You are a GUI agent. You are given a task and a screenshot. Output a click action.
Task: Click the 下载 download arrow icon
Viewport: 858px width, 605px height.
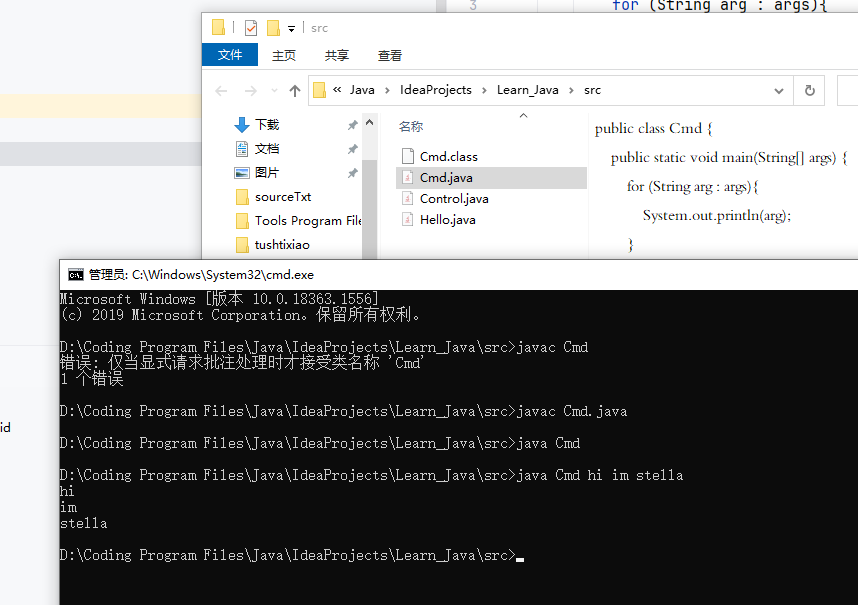(x=242, y=125)
